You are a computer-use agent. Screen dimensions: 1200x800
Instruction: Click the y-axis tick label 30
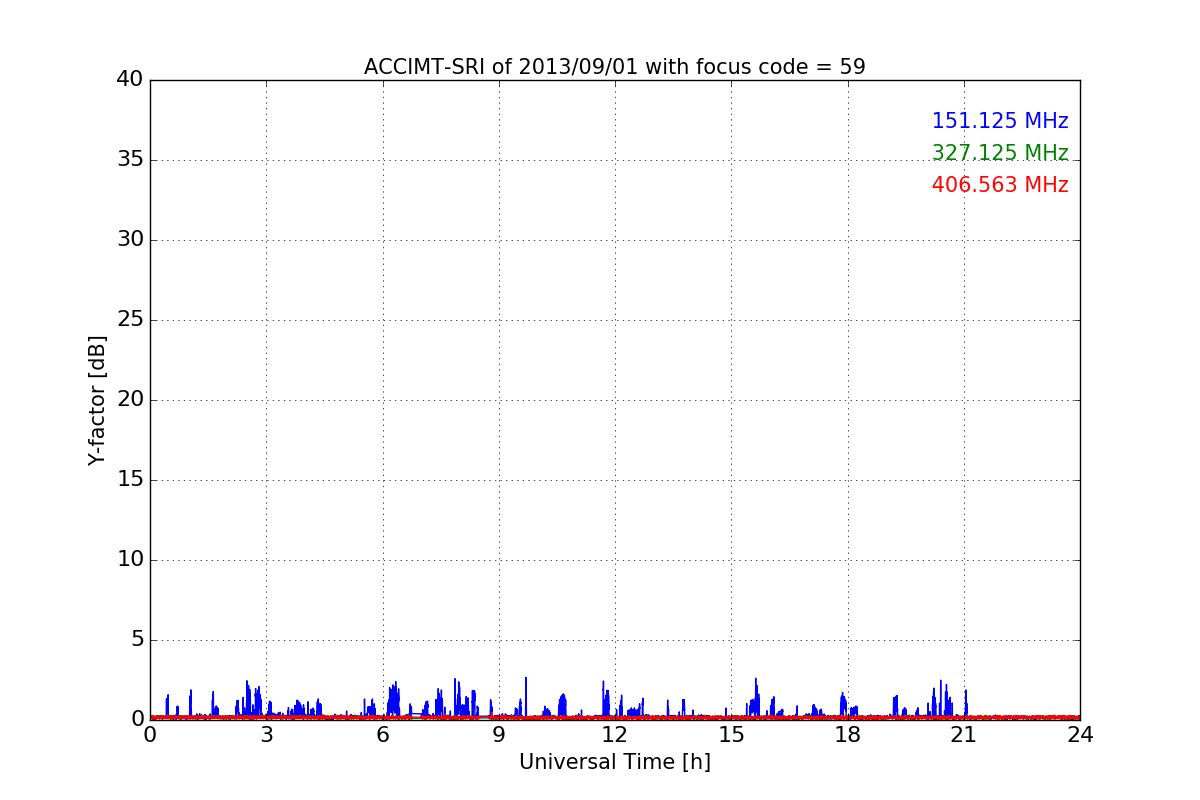click(x=130, y=239)
